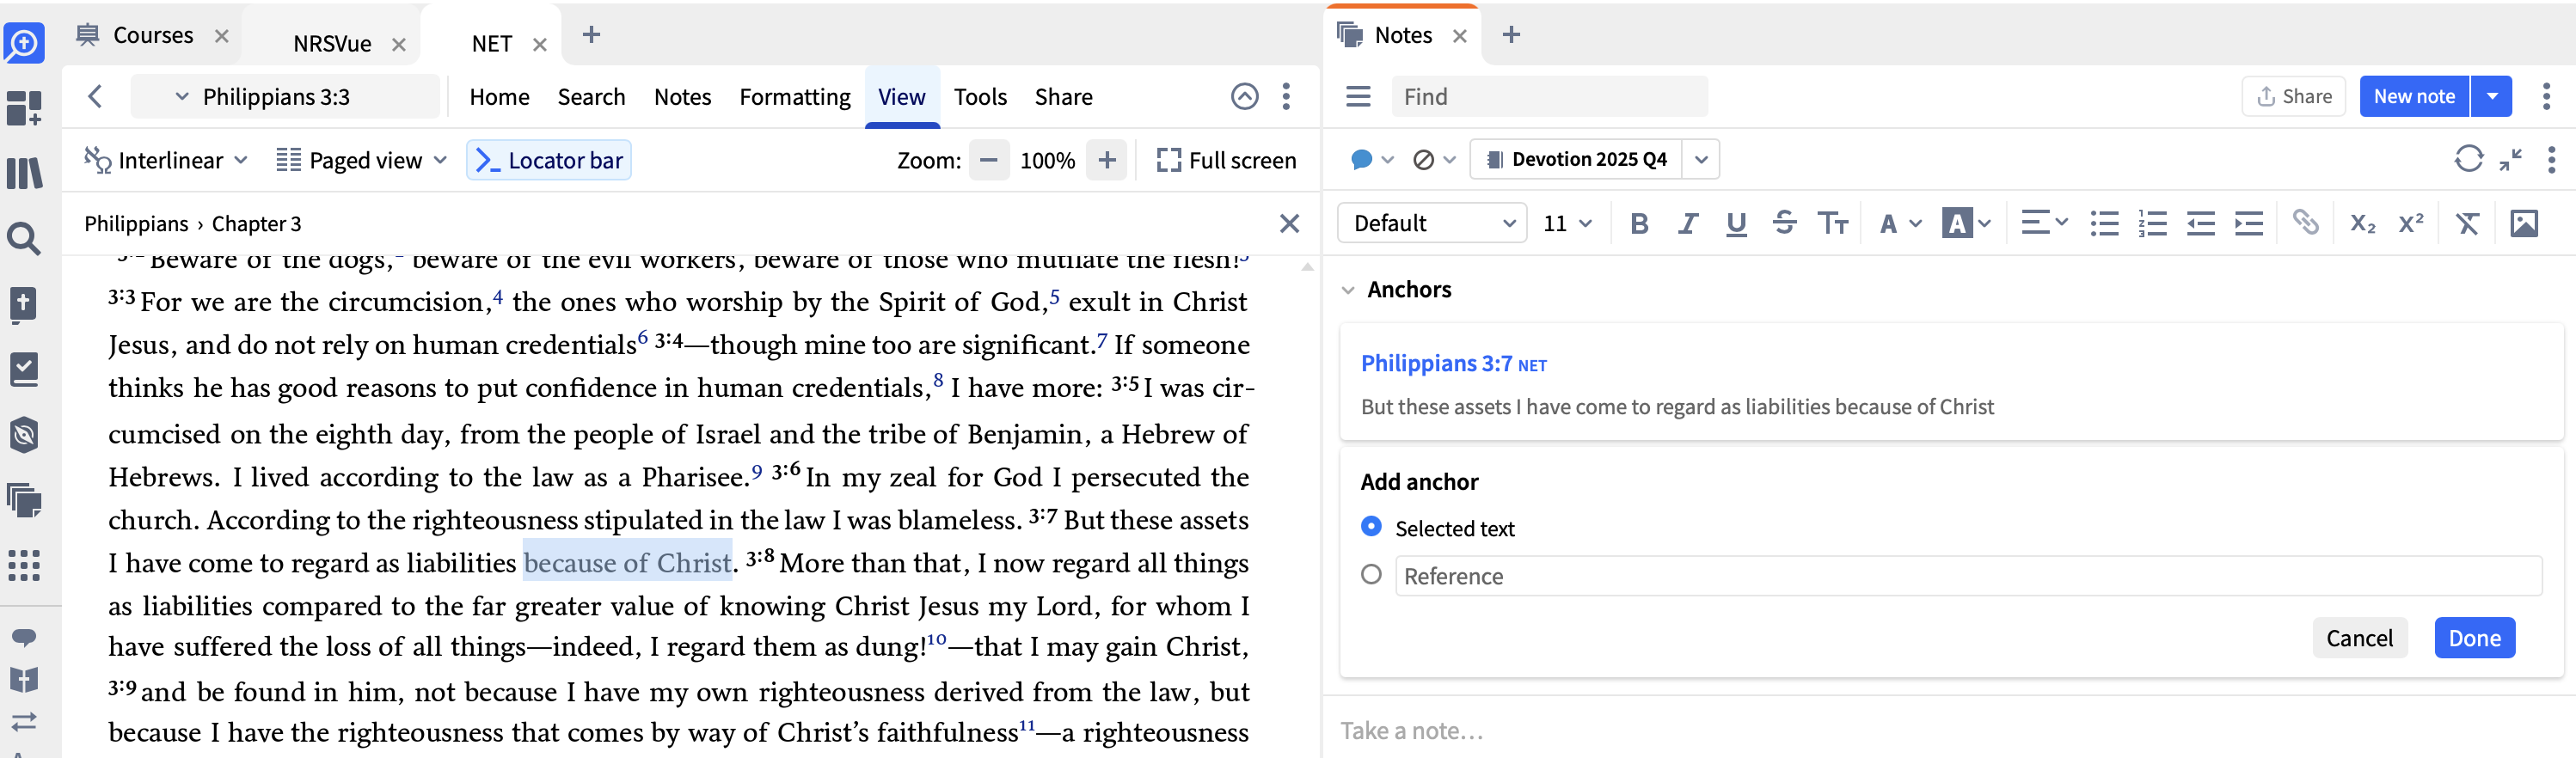Click the insert link icon

point(2305,223)
